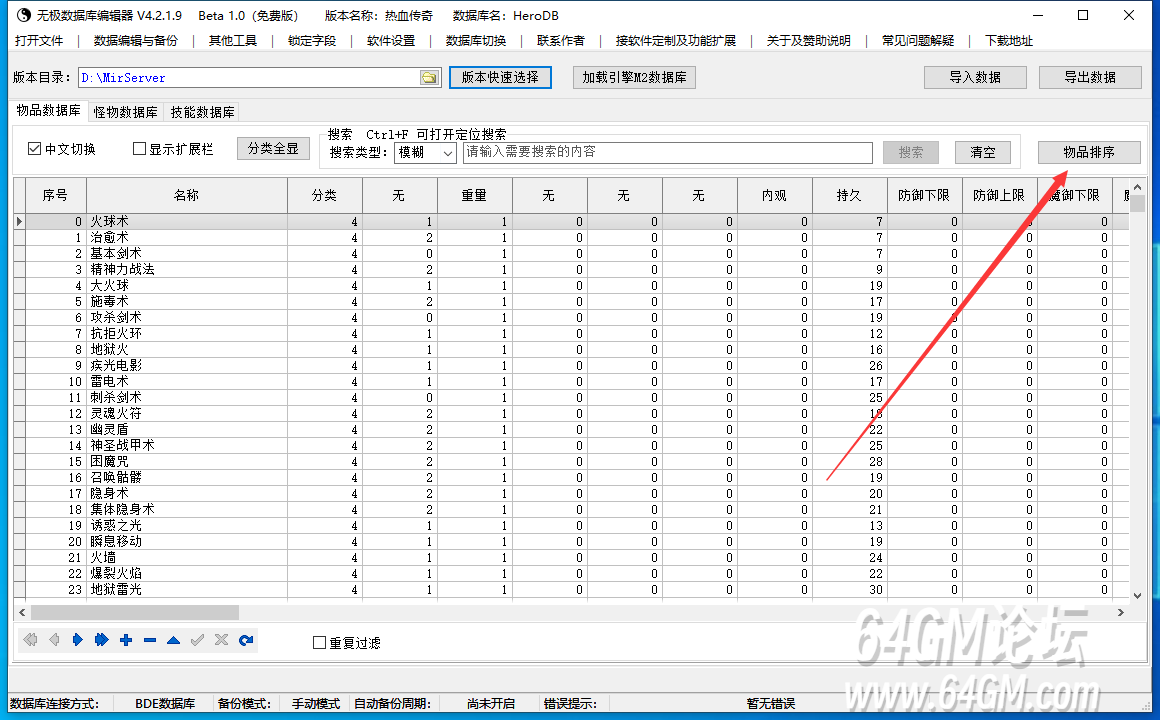Click the down arrow of vertical scrollbar

pyautogui.click(x=1138, y=595)
